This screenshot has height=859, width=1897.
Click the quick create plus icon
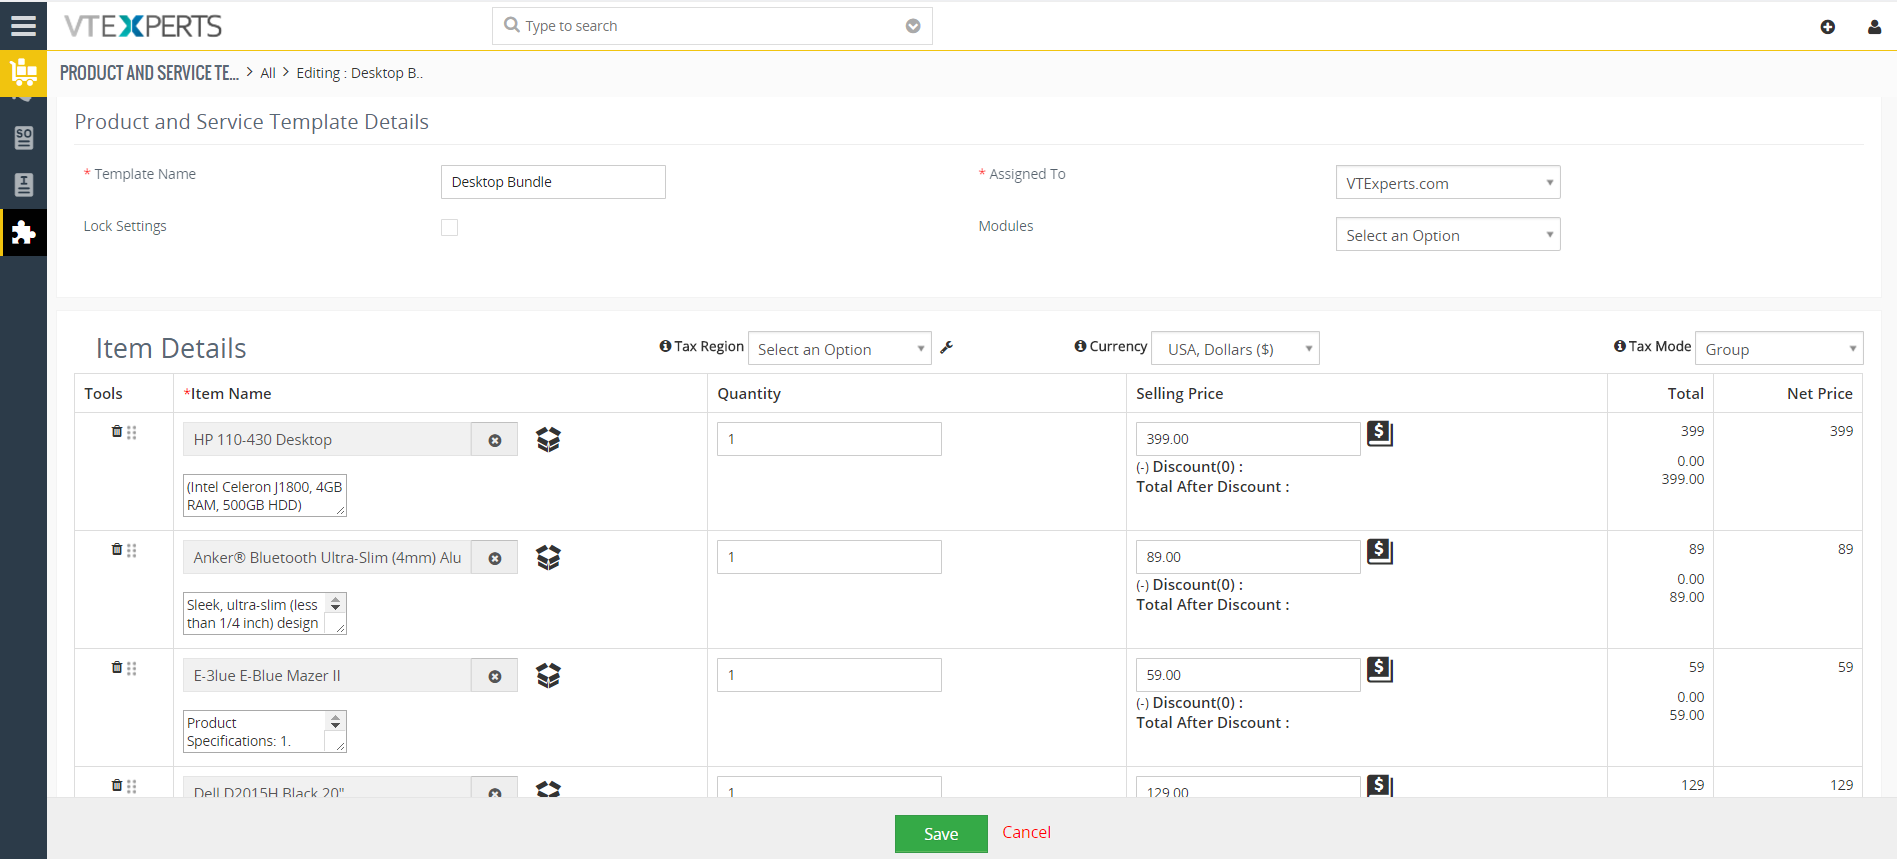1827,27
